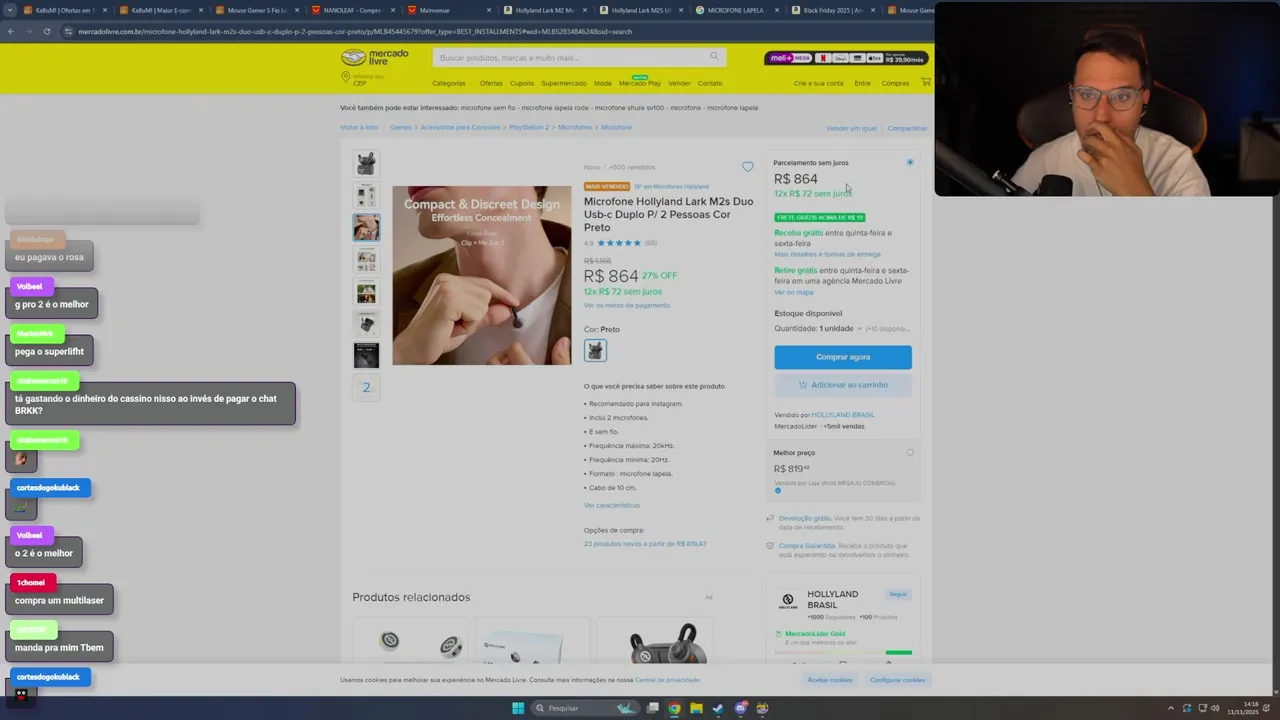1280x720 pixels.
Task: Open the Windows Start button
Action: click(518, 708)
